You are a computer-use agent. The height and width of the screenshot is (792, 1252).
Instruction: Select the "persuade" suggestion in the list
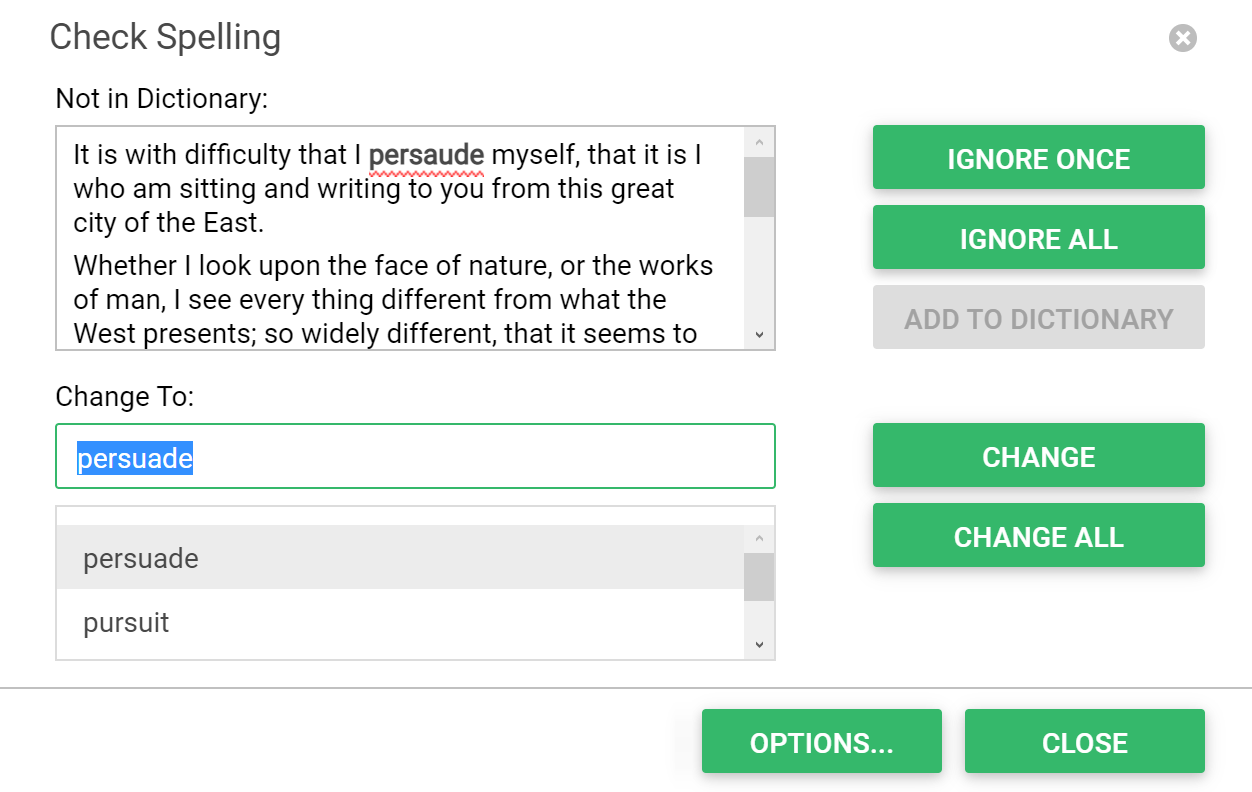click(x=400, y=558)
